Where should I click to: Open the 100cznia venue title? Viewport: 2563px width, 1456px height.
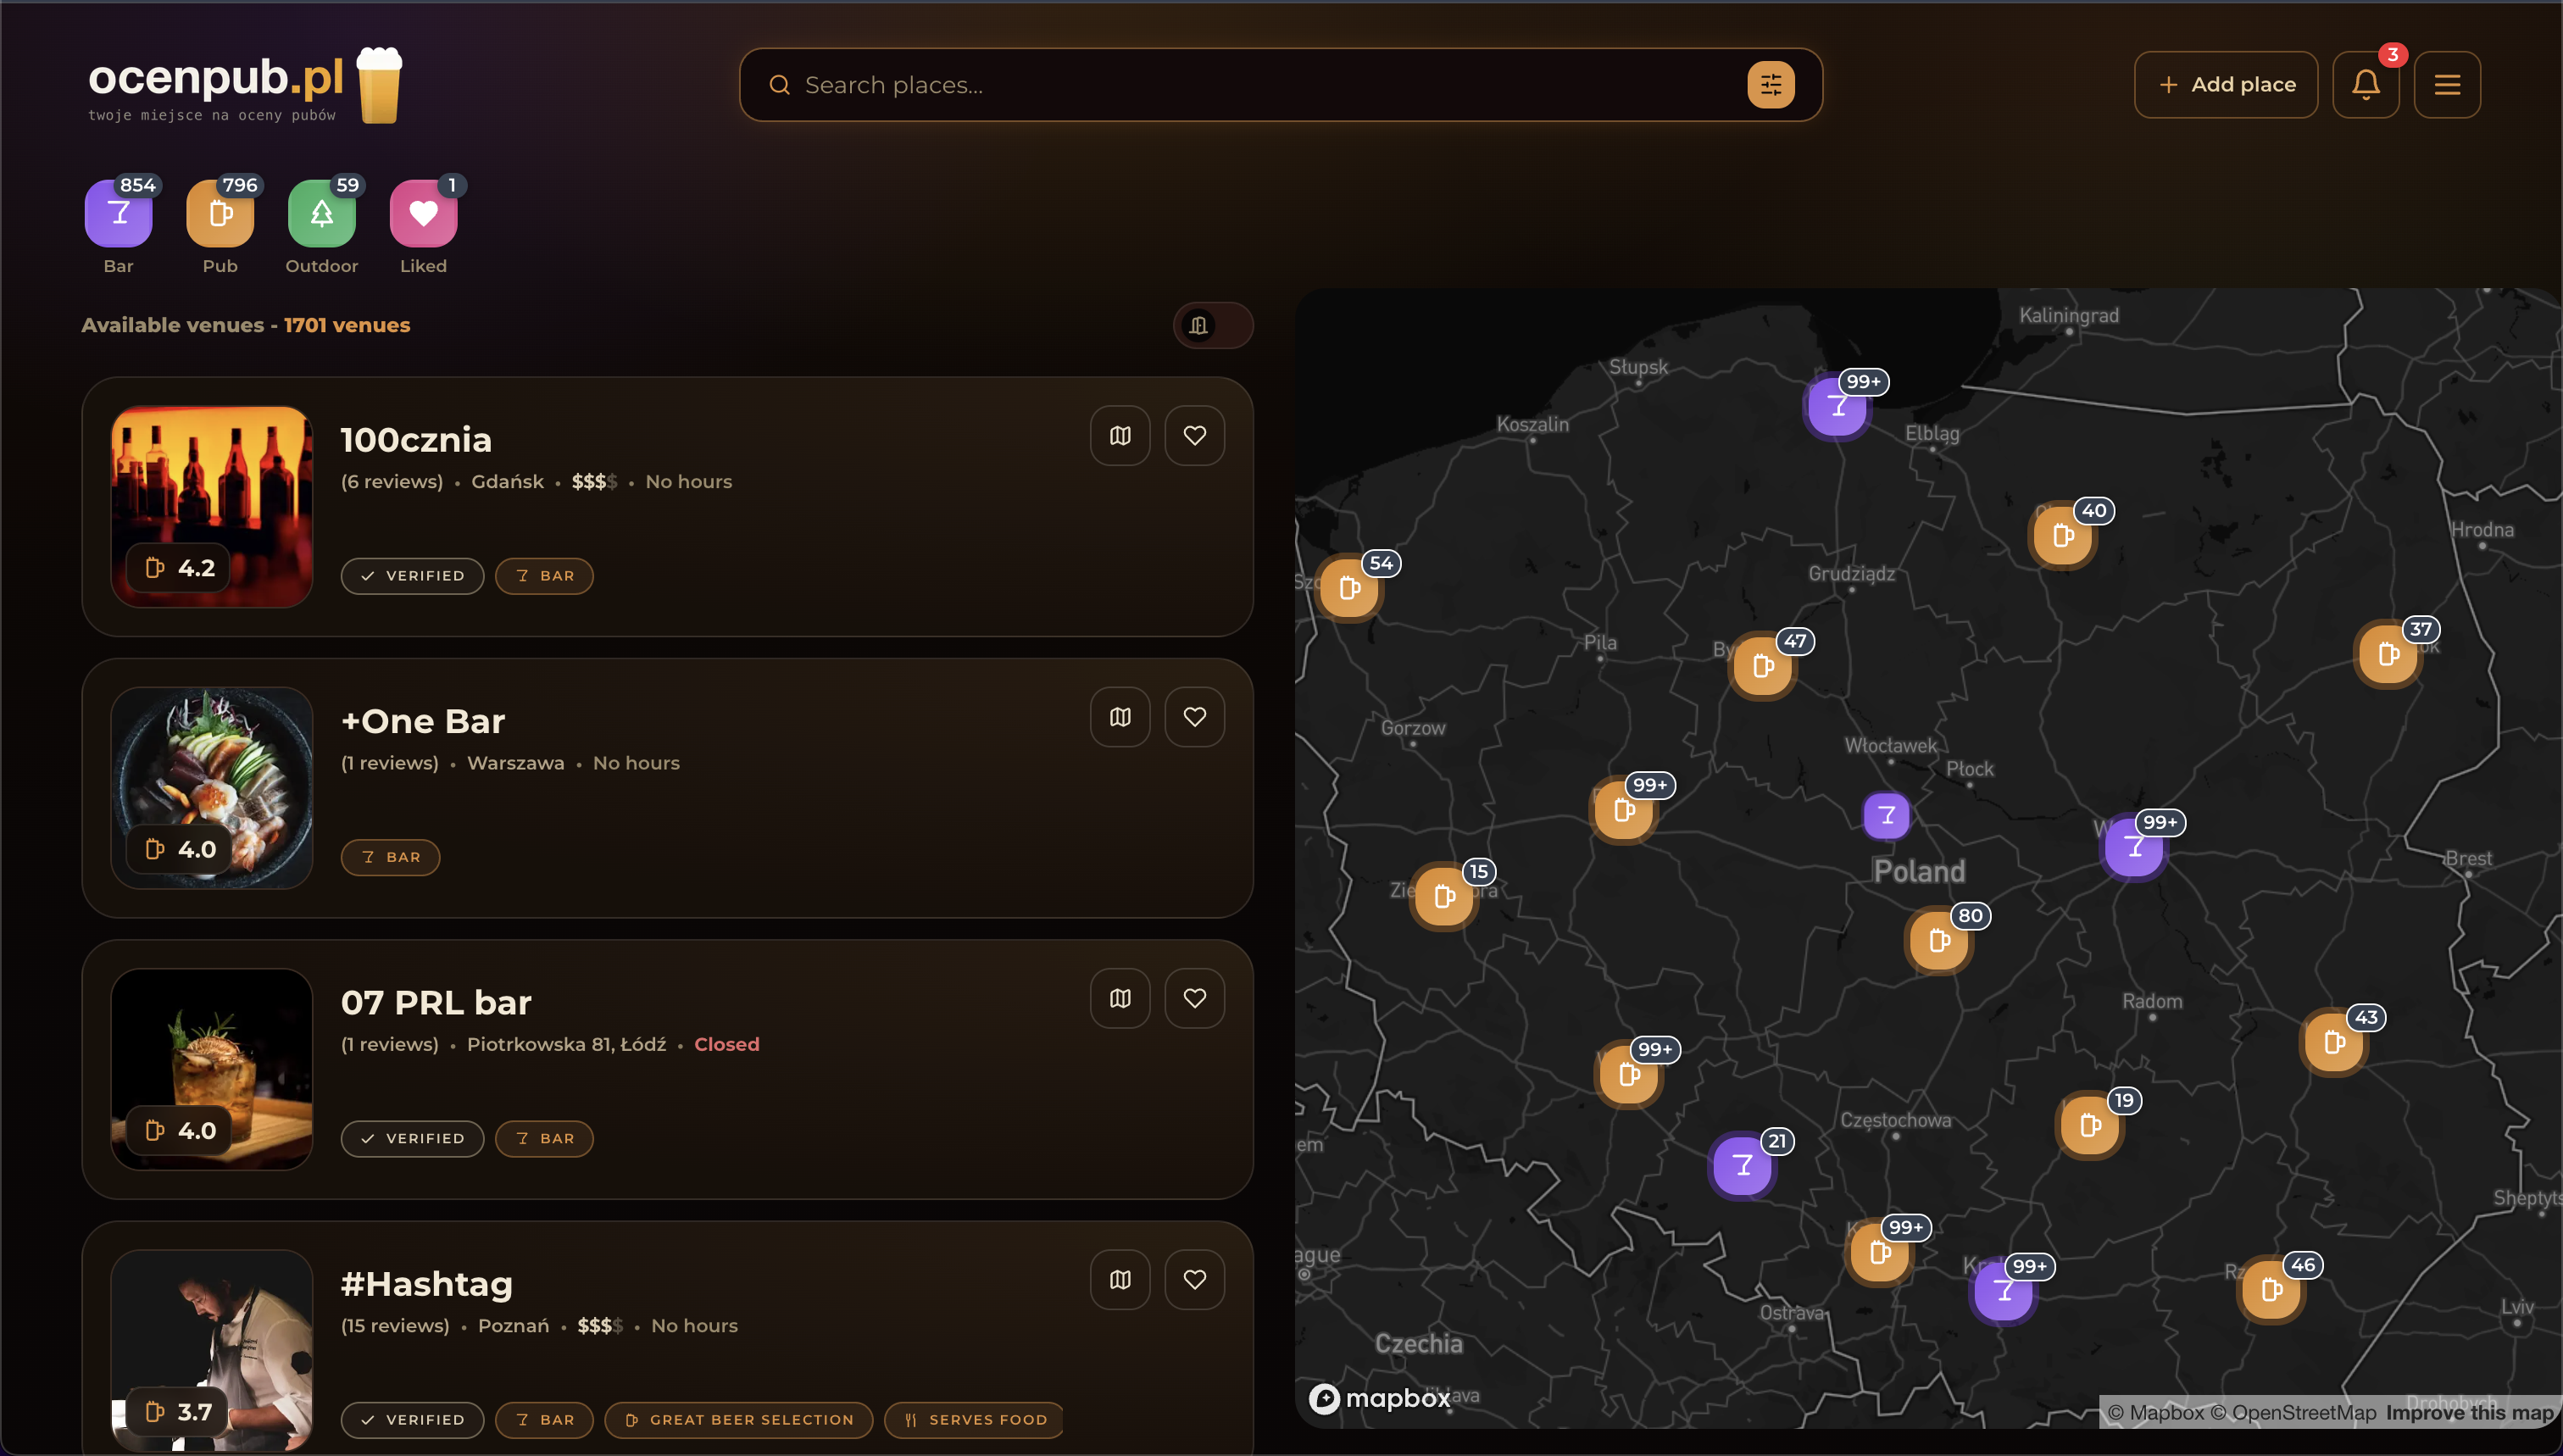pos(416,440)
